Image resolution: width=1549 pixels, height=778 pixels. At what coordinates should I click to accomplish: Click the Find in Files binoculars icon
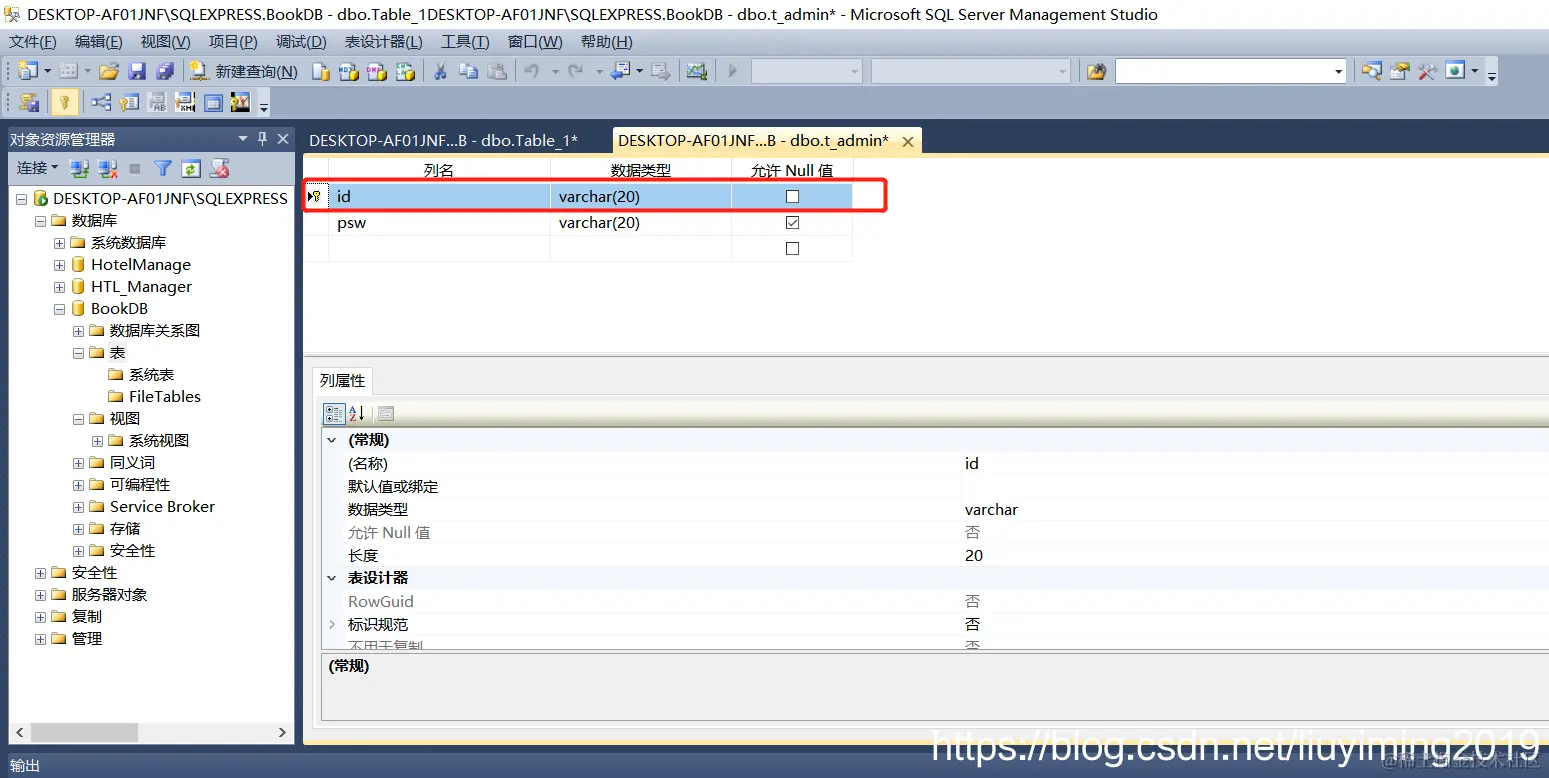click(1097, 71)
